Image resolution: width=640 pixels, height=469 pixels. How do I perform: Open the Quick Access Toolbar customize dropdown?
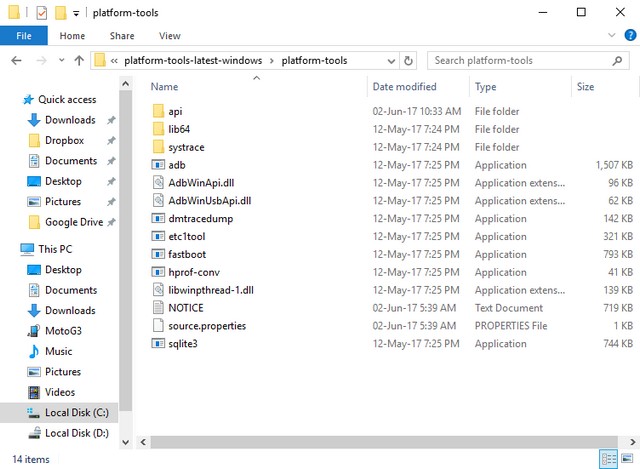pyautogui.click(x=76, y=13)
